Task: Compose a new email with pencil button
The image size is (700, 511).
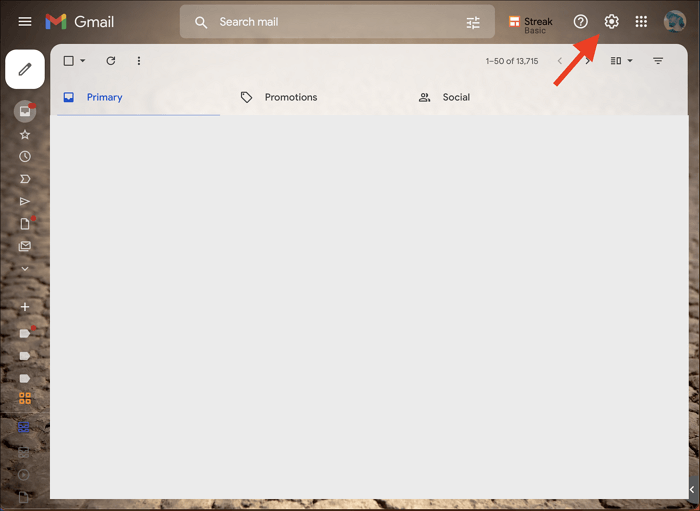Action: [25, 69]
